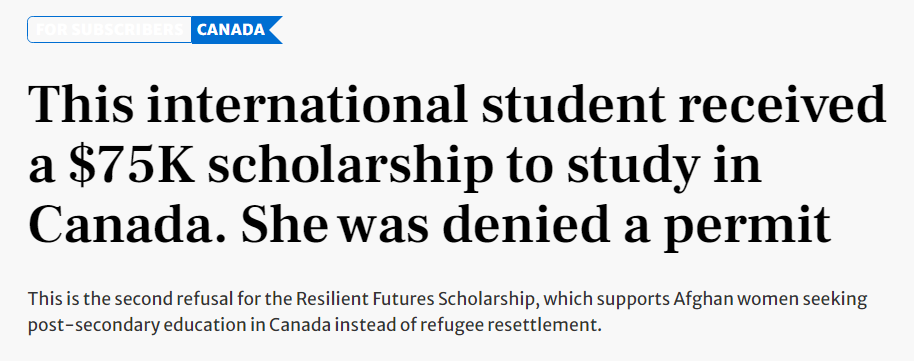The image size is (914, 361).
Task: Click 'Resilient Futures Scholarship' in the summary
Action: [415, 300]
